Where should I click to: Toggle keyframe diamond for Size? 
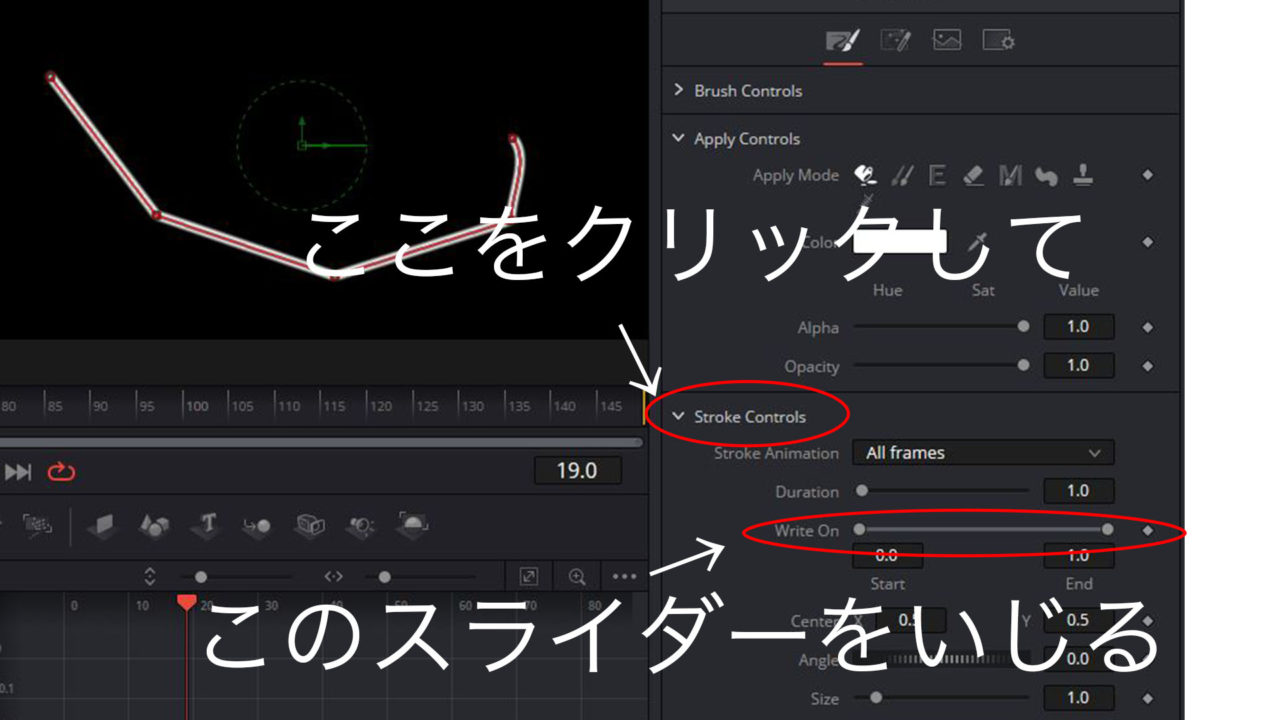[1147, 698]
